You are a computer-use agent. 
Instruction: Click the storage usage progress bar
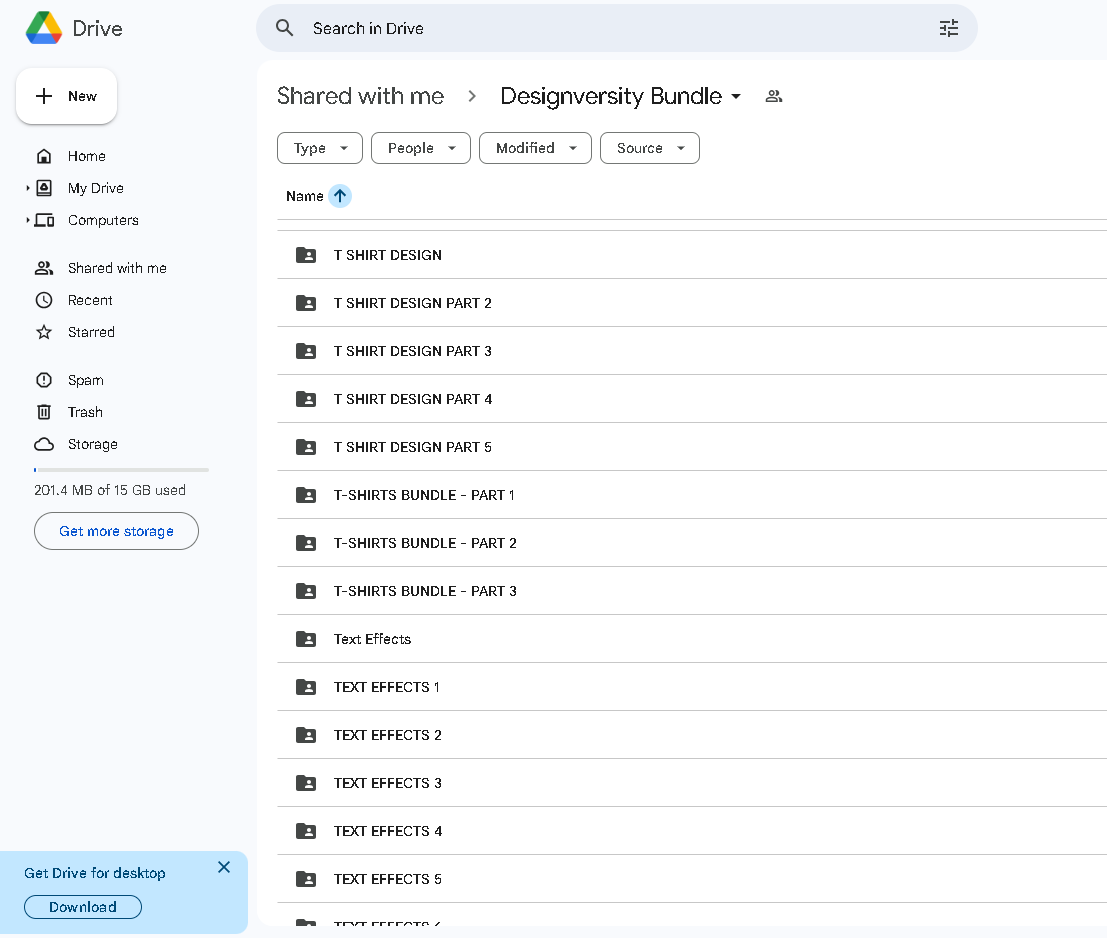coord(121,469)
